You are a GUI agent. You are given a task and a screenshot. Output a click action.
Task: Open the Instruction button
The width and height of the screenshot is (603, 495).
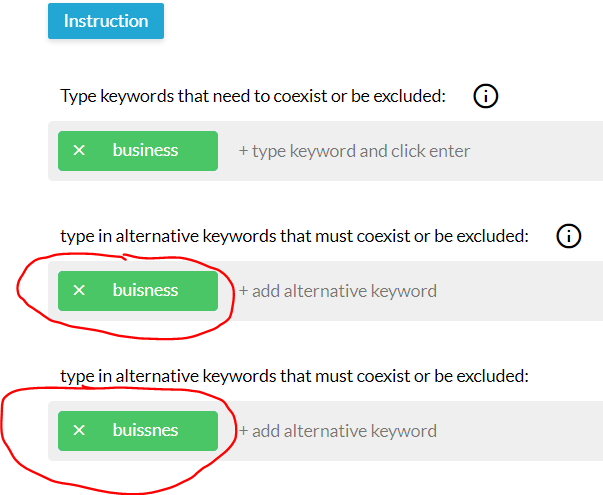(x=106, y=21)
